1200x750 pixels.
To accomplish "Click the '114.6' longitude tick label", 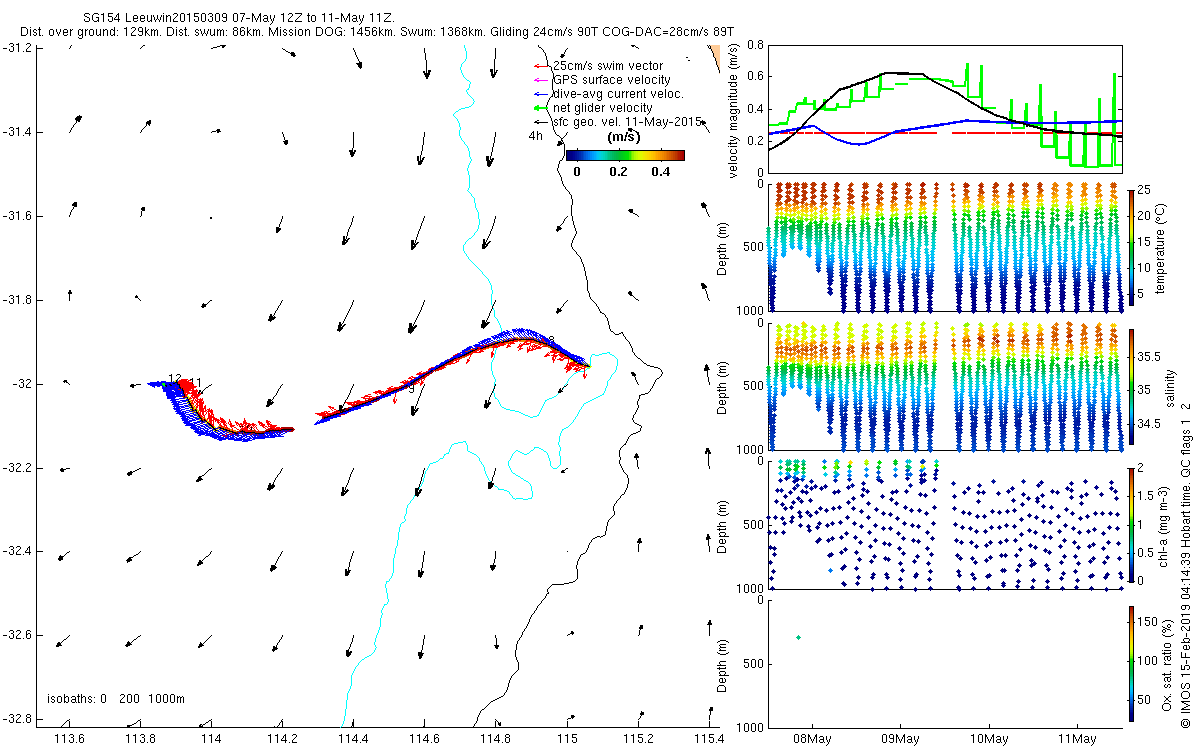I will point(424,739).
